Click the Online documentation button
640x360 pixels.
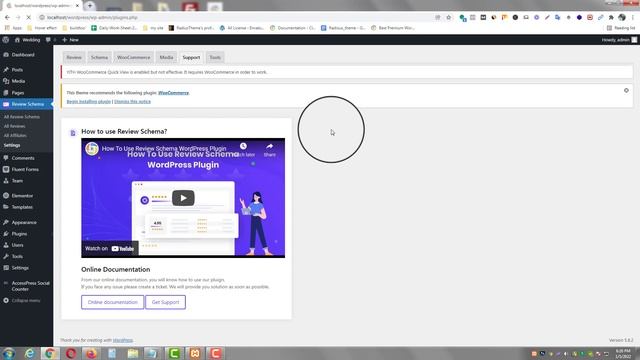click(x=112, y=302)
